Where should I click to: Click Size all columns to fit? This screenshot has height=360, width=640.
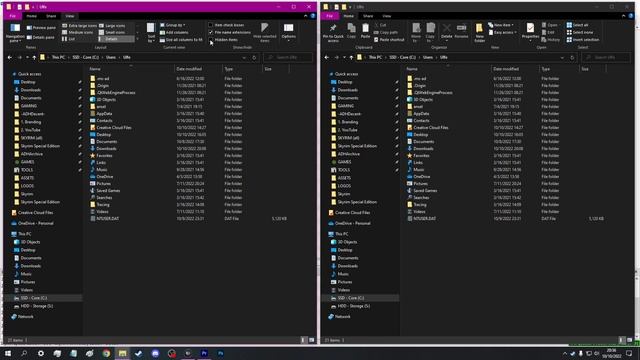click(x=181, y=40)
